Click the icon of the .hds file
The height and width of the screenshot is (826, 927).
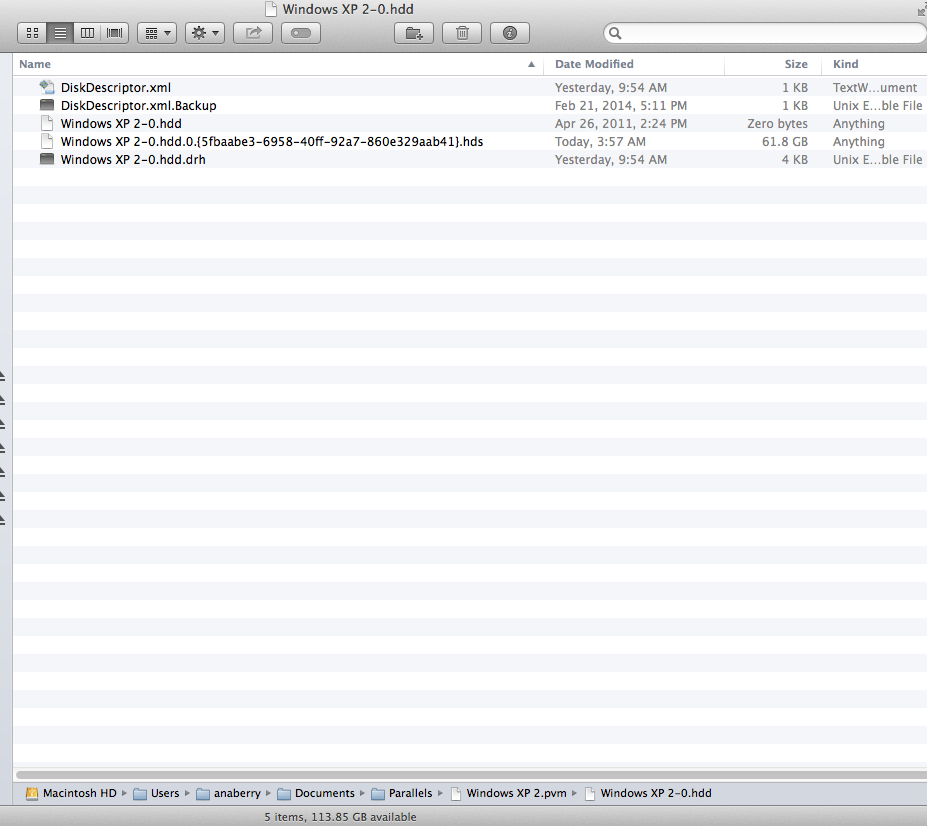tap(47, 141)
